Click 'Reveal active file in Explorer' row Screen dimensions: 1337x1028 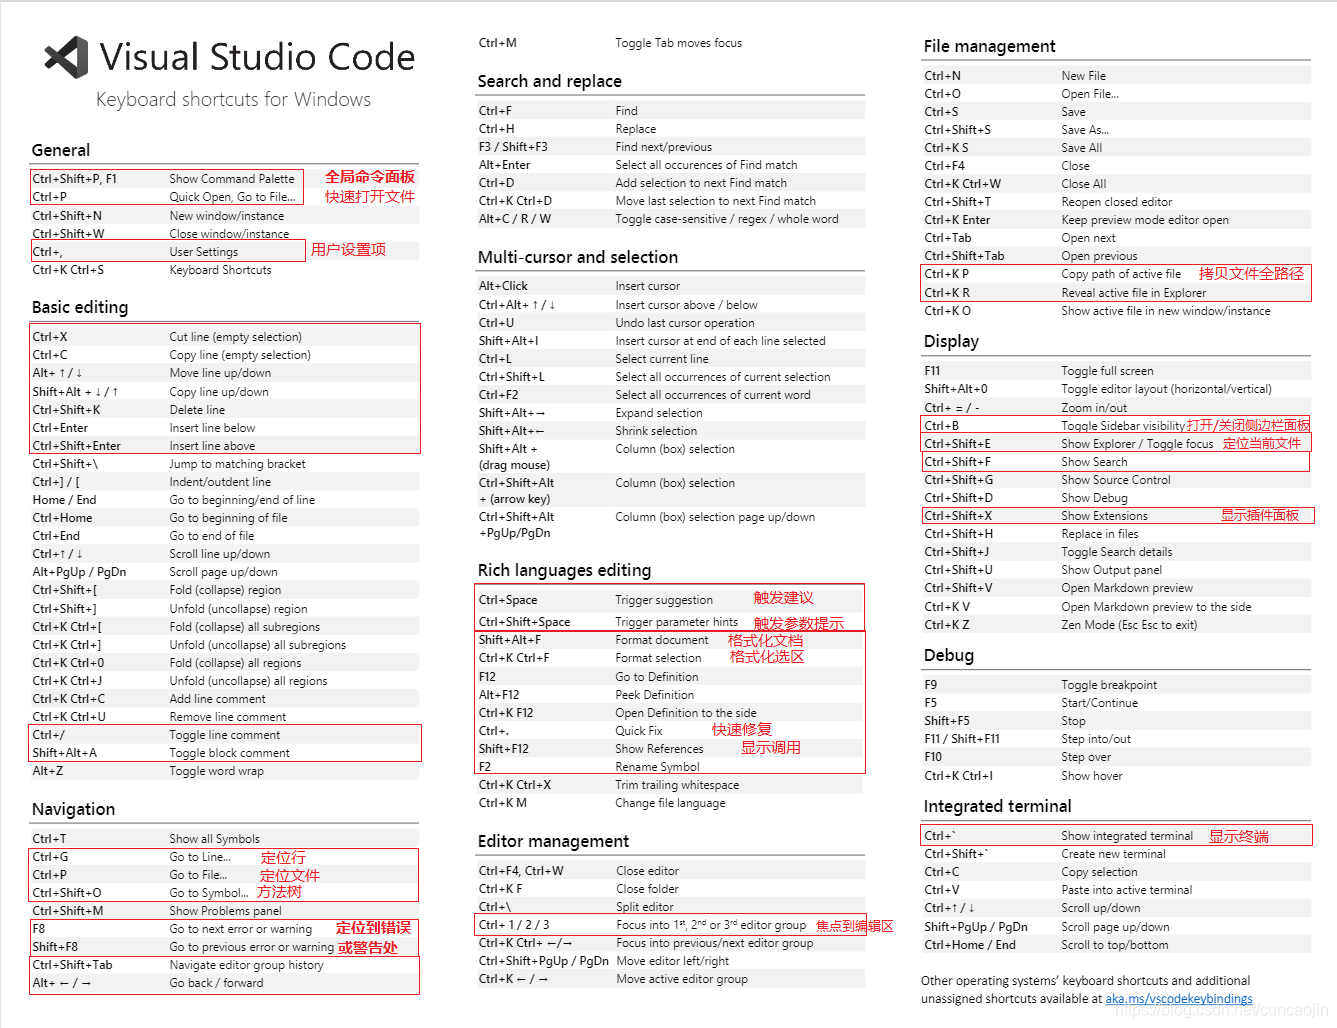click(x=1117, y=293)
